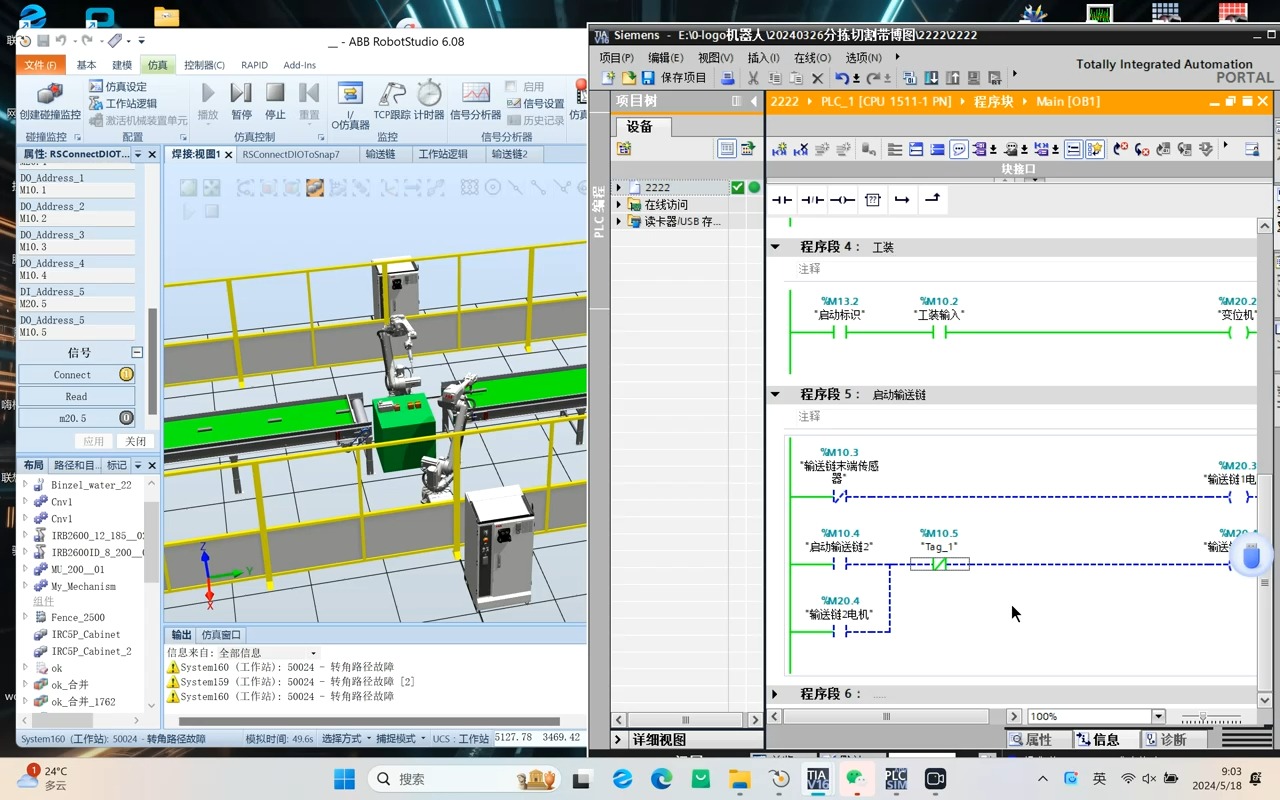
Task: Switch to the 仿真窗口 output tab
Action: (221, 634)
